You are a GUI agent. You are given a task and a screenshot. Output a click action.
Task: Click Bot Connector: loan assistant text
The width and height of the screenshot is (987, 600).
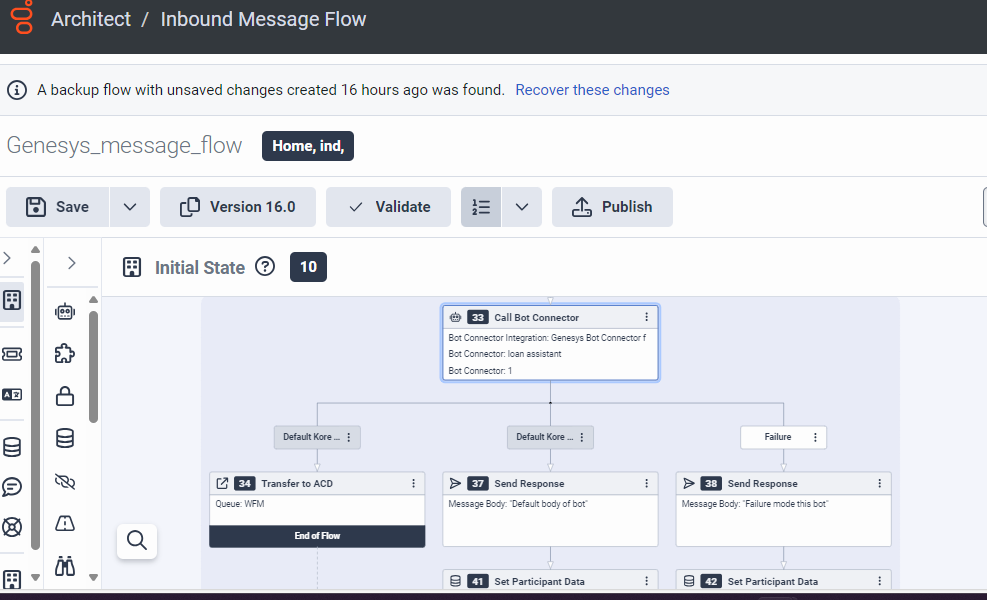(504, 354)
